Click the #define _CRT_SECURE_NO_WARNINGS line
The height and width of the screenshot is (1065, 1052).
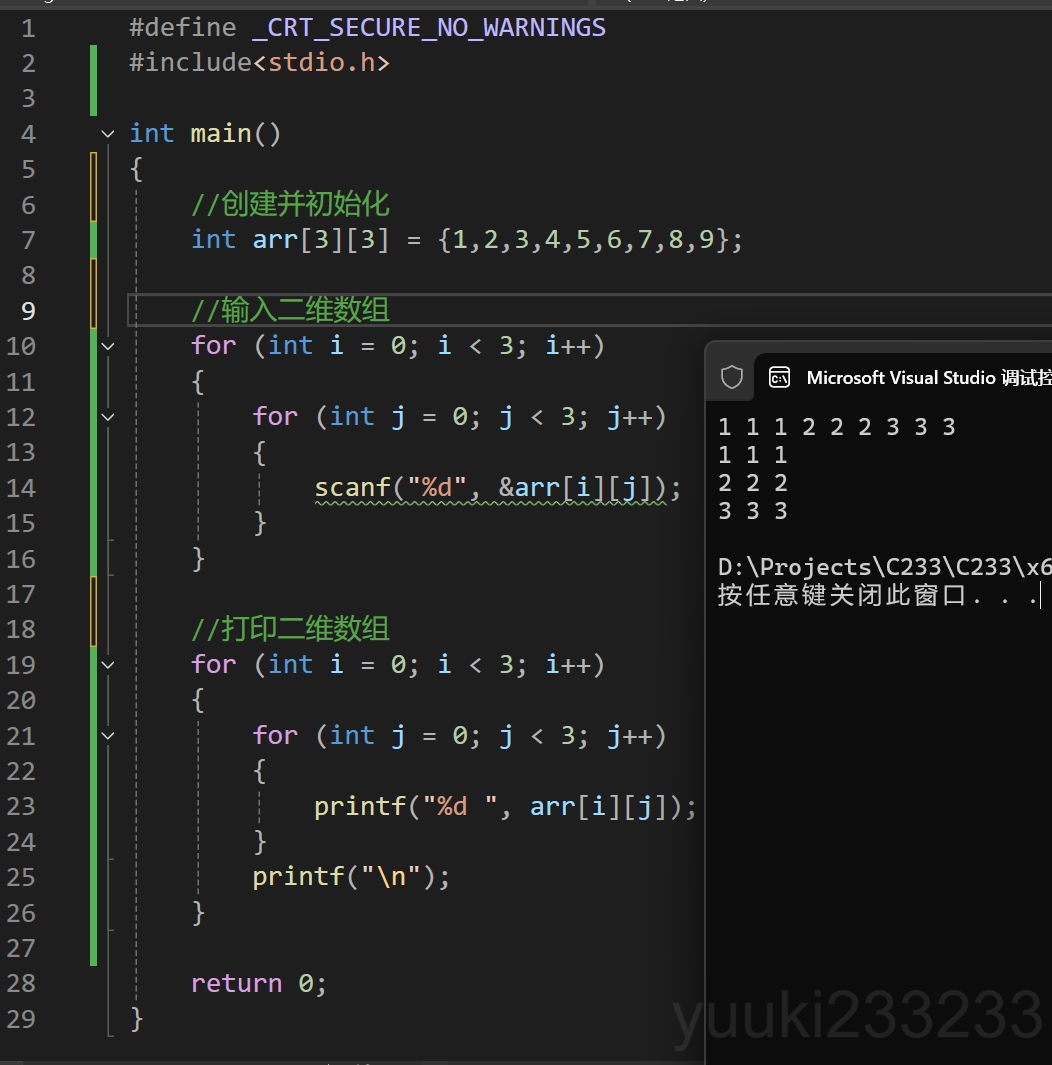pyautogui.click(x=367, y=28)
